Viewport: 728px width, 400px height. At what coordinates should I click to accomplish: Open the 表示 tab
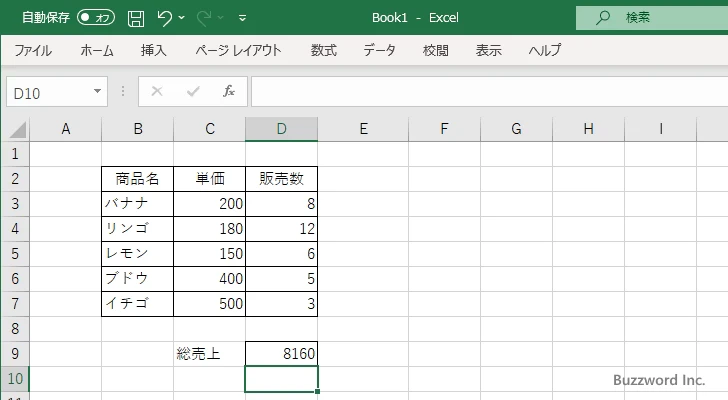coord(488,50)
